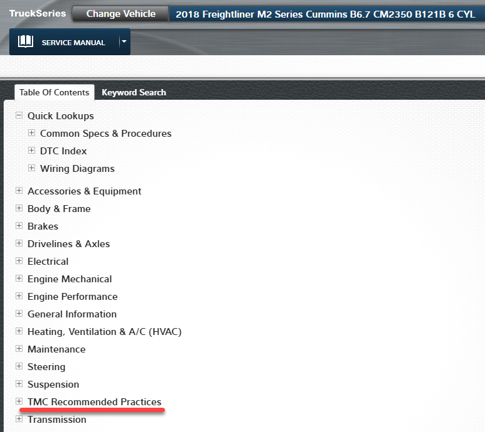The height and width of the screenshot is (432, 485).
Task: Select the Body & Frame label
Action: (x=59, y=209)
